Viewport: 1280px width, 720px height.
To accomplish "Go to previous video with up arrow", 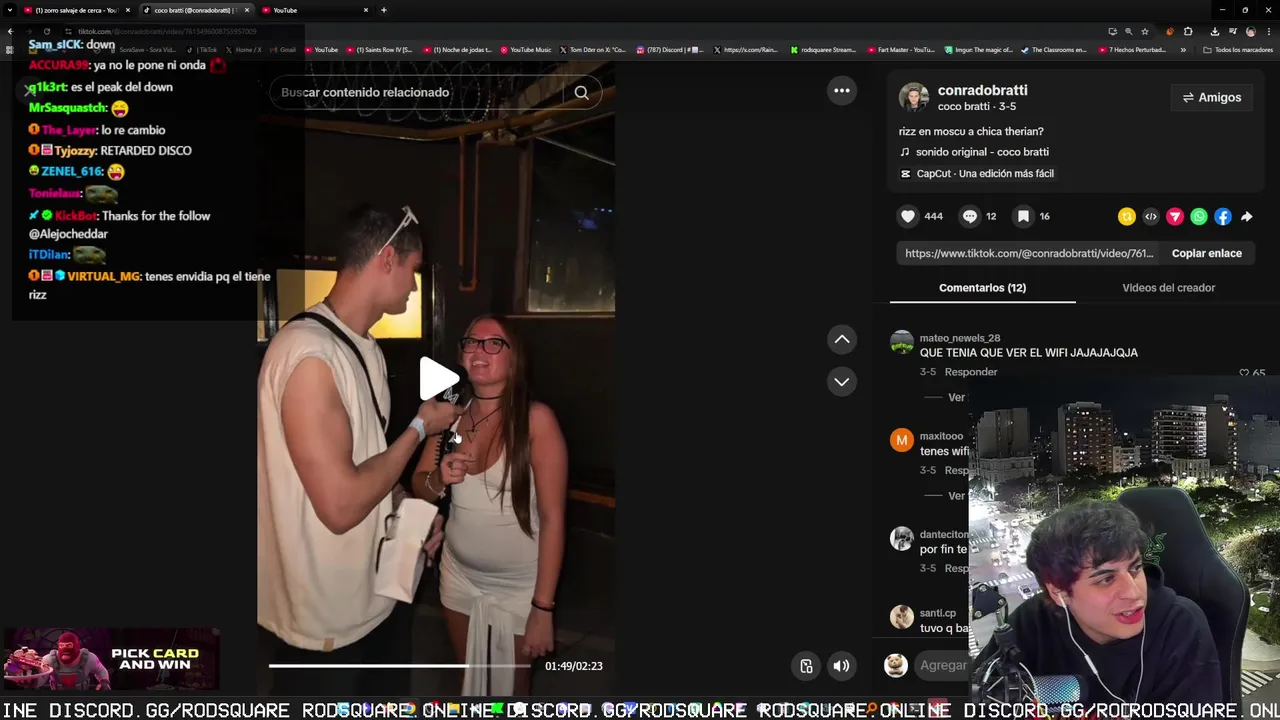I will [842, 340].
